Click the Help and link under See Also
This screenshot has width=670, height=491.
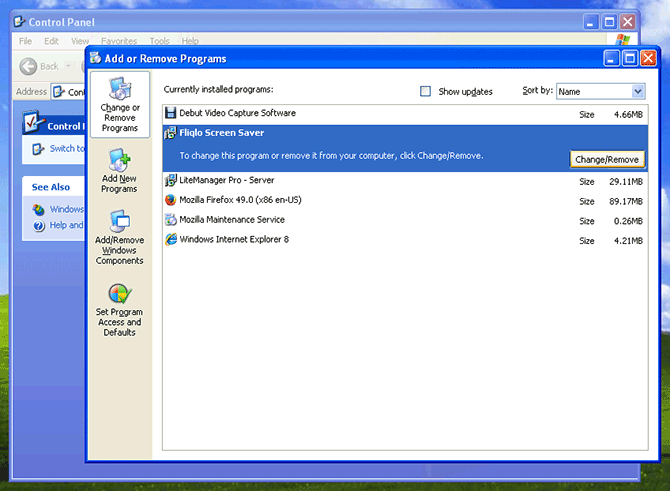point(66,225)
